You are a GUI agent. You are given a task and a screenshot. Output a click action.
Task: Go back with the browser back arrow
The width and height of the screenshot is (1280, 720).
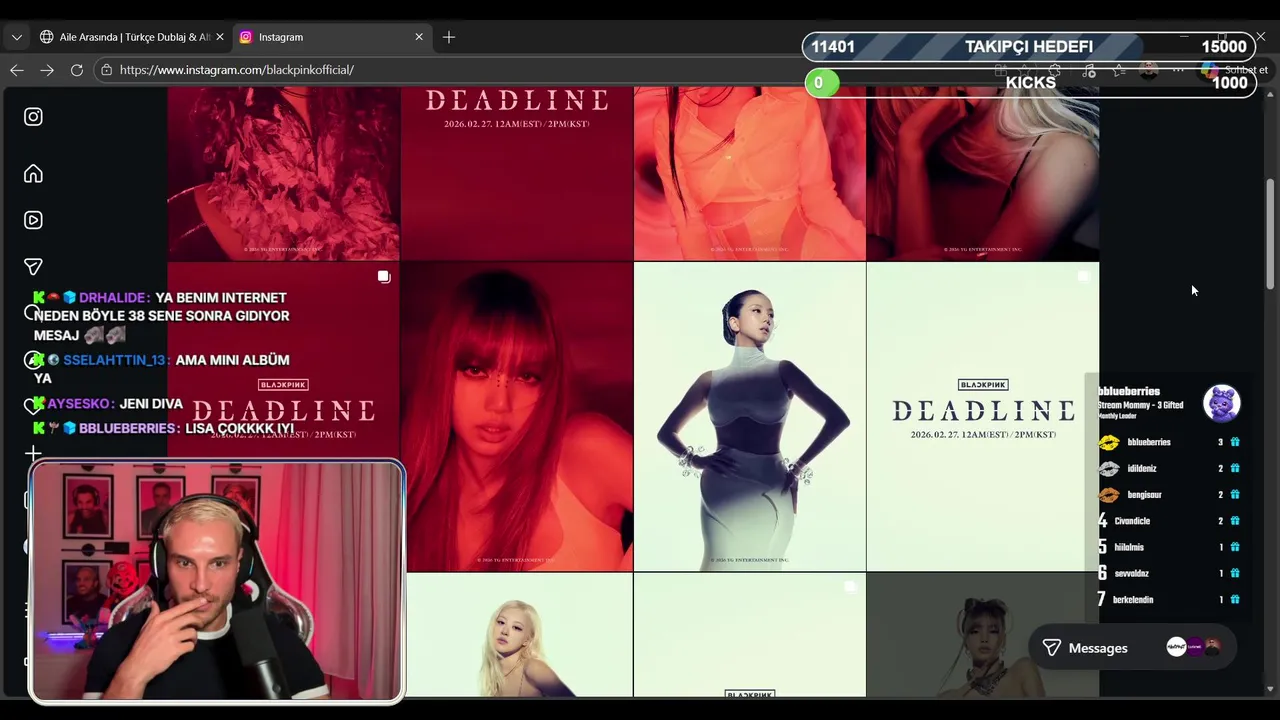tap(17, 70)
